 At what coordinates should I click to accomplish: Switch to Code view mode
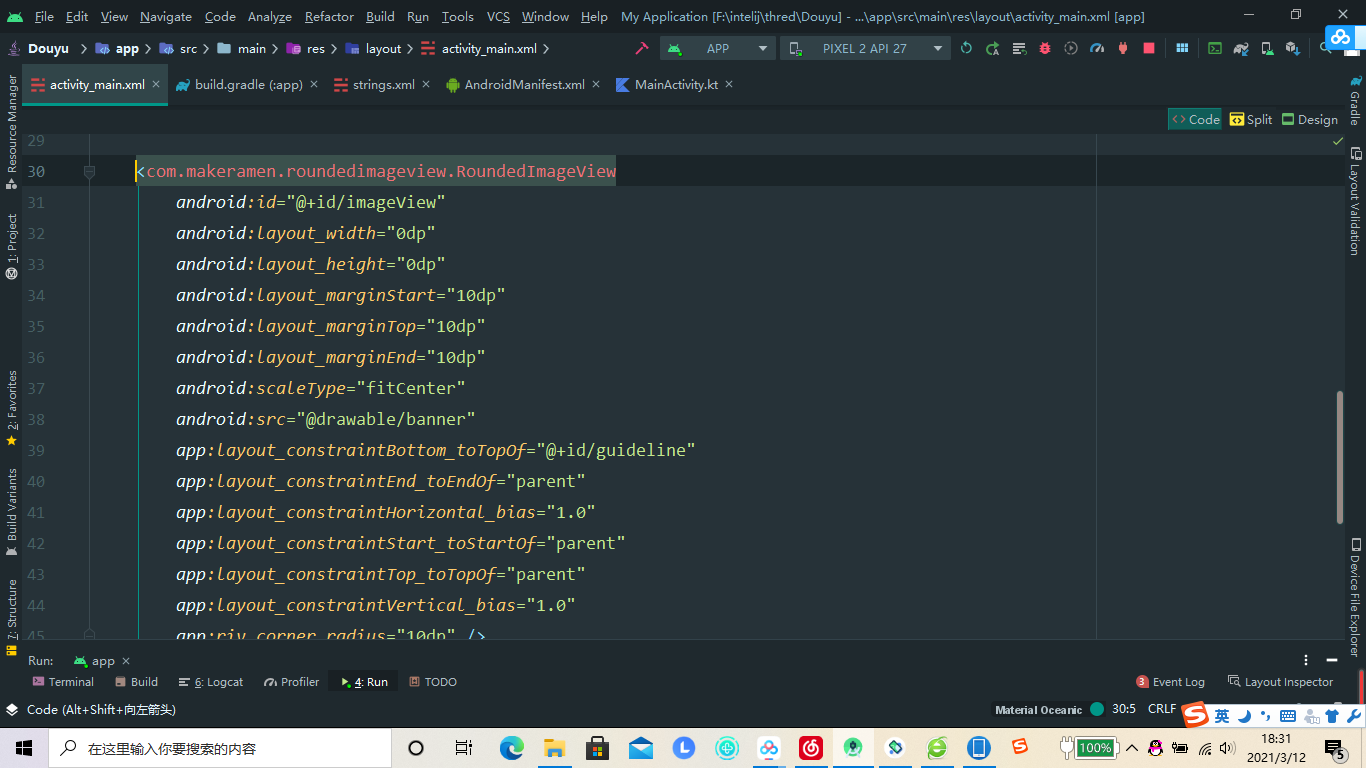[1195, 119]
